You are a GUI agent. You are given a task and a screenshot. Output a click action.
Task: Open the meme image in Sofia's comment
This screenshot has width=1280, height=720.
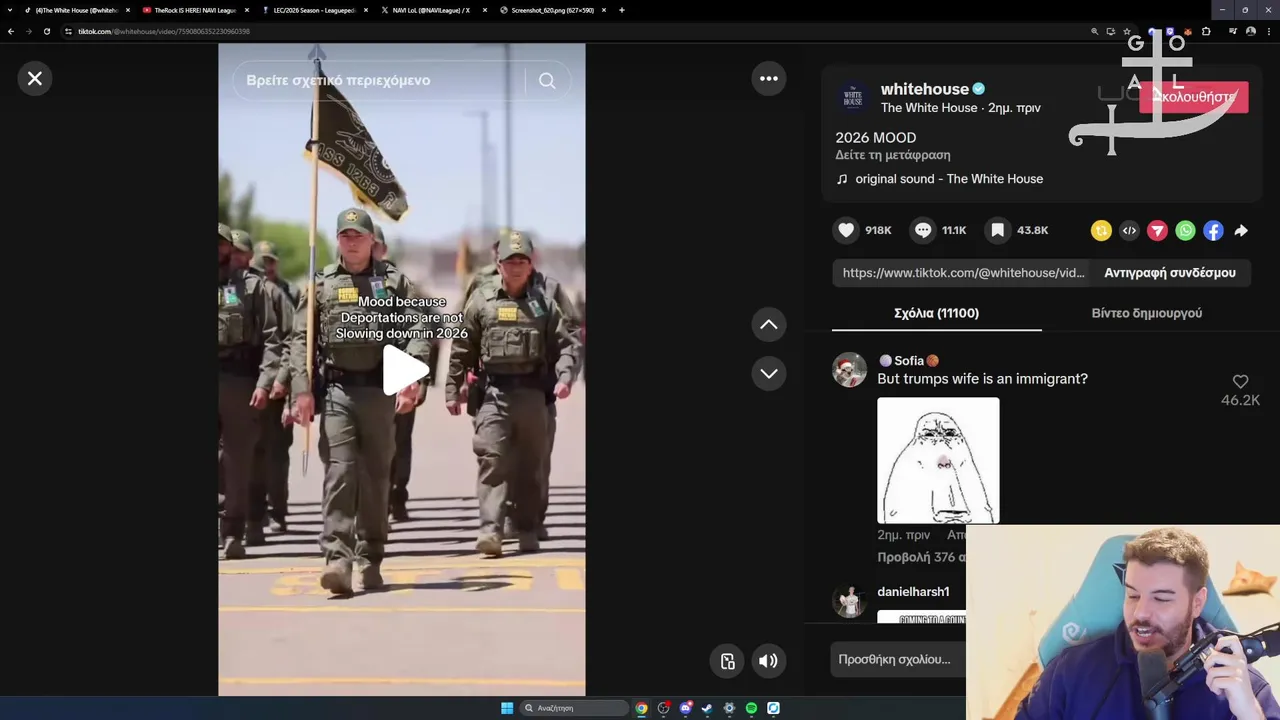click(x=938, y=460)
